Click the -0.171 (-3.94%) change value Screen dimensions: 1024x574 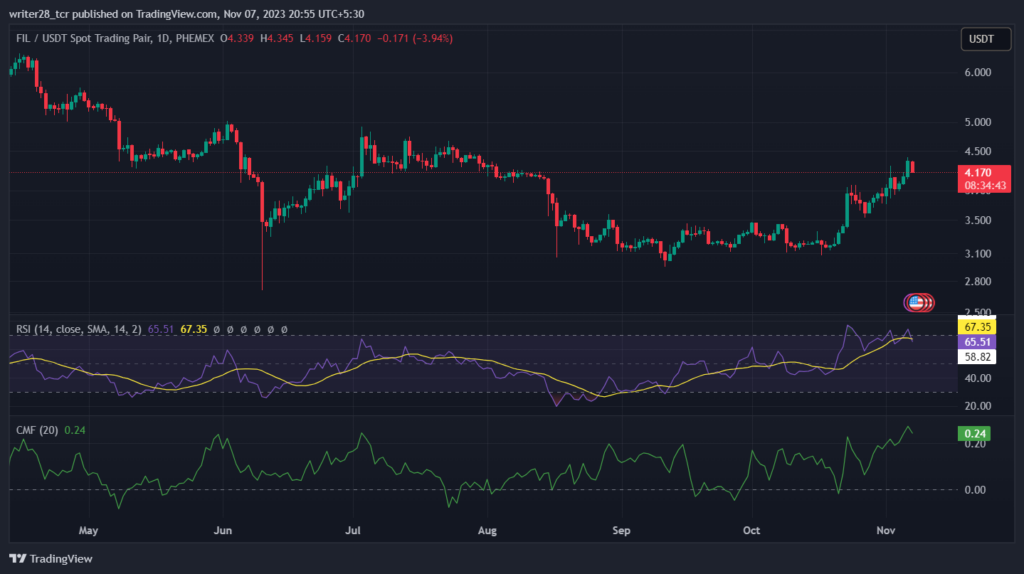[x=415, y=39]
